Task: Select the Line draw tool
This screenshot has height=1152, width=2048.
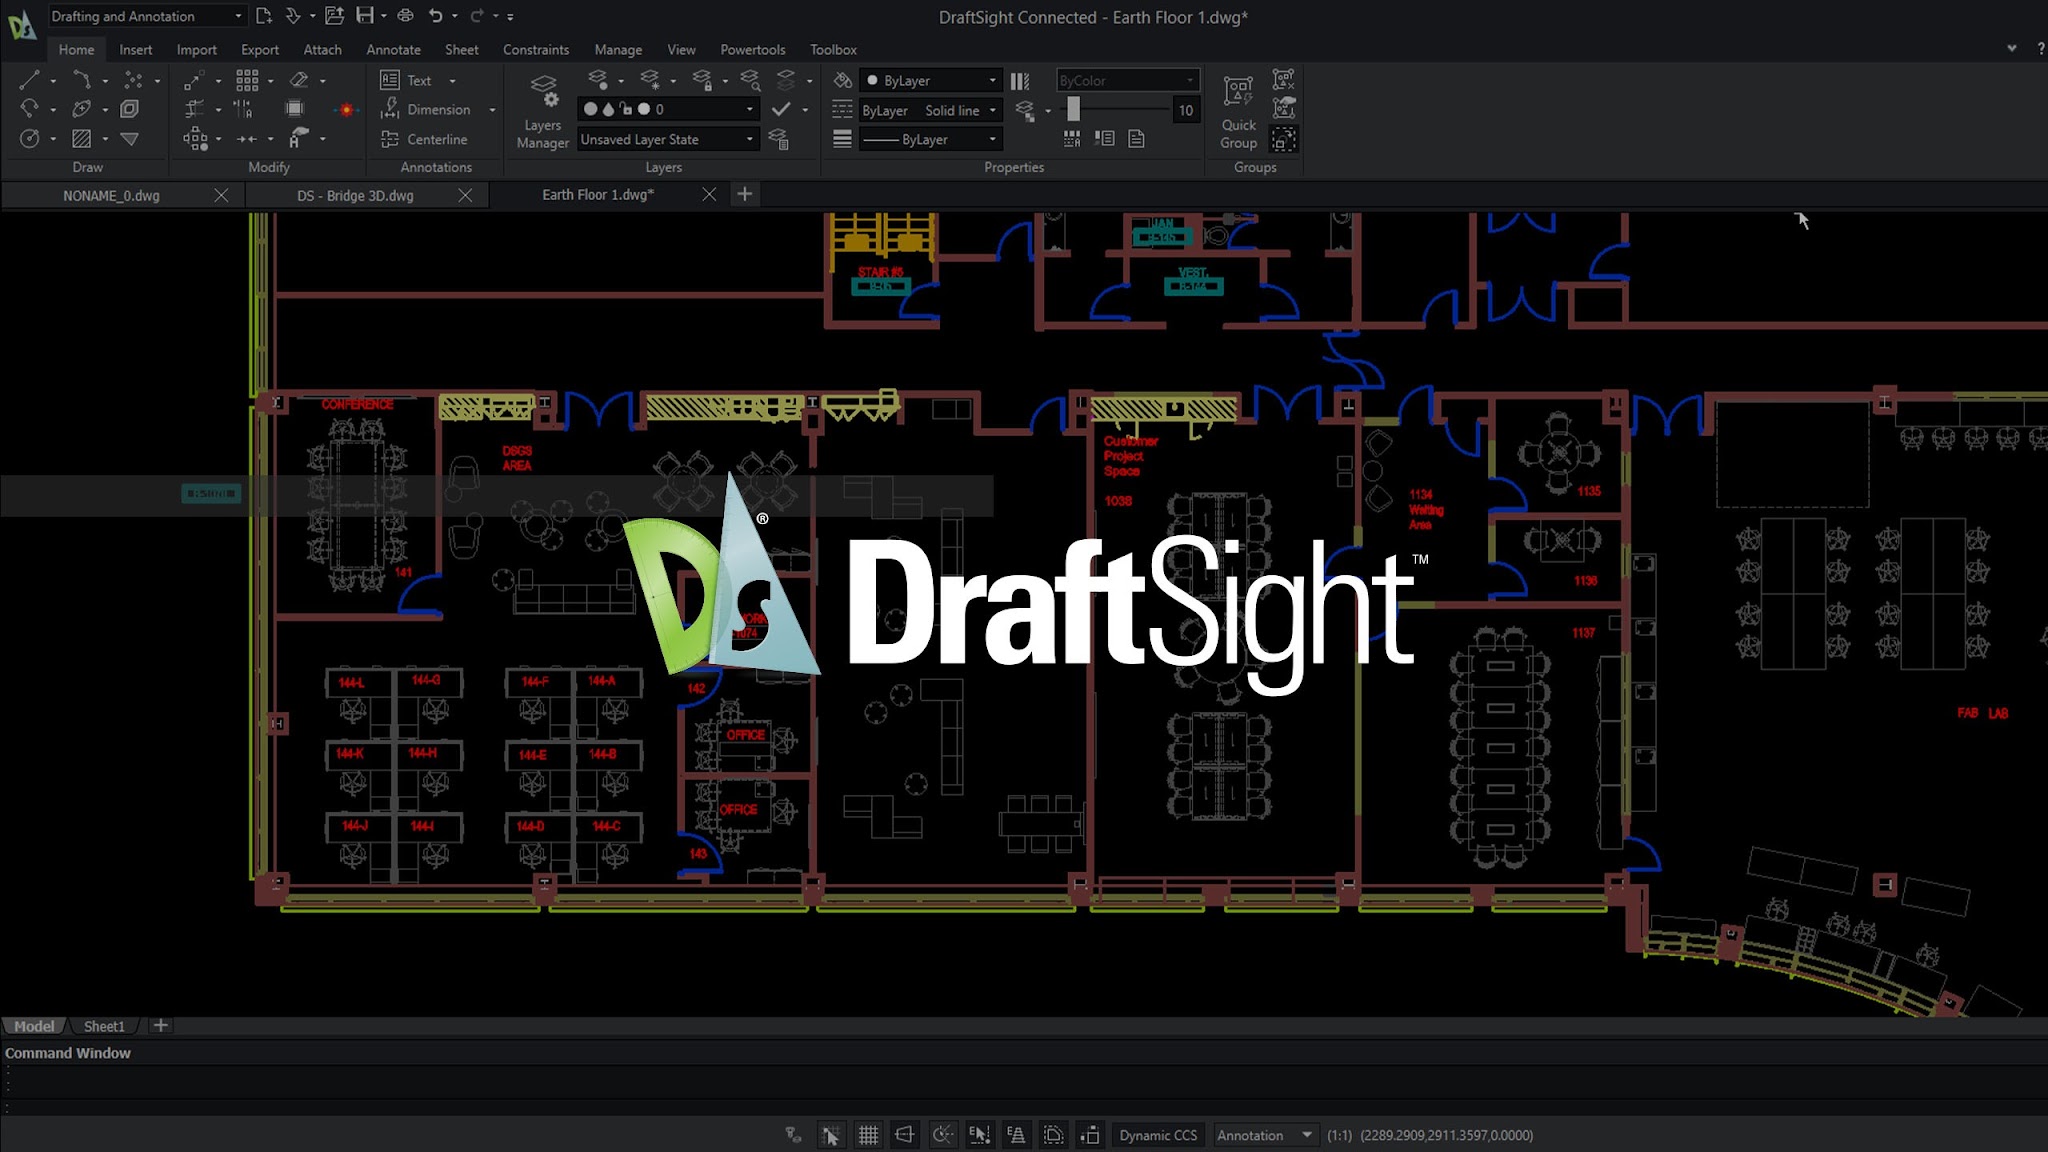Action: pyautogui.click(x=29, y=80)
